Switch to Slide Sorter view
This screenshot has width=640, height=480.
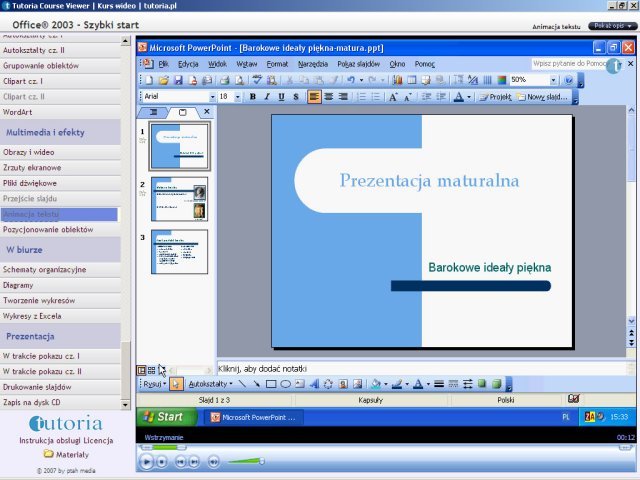pyautogui.click(x=151, y=370)
